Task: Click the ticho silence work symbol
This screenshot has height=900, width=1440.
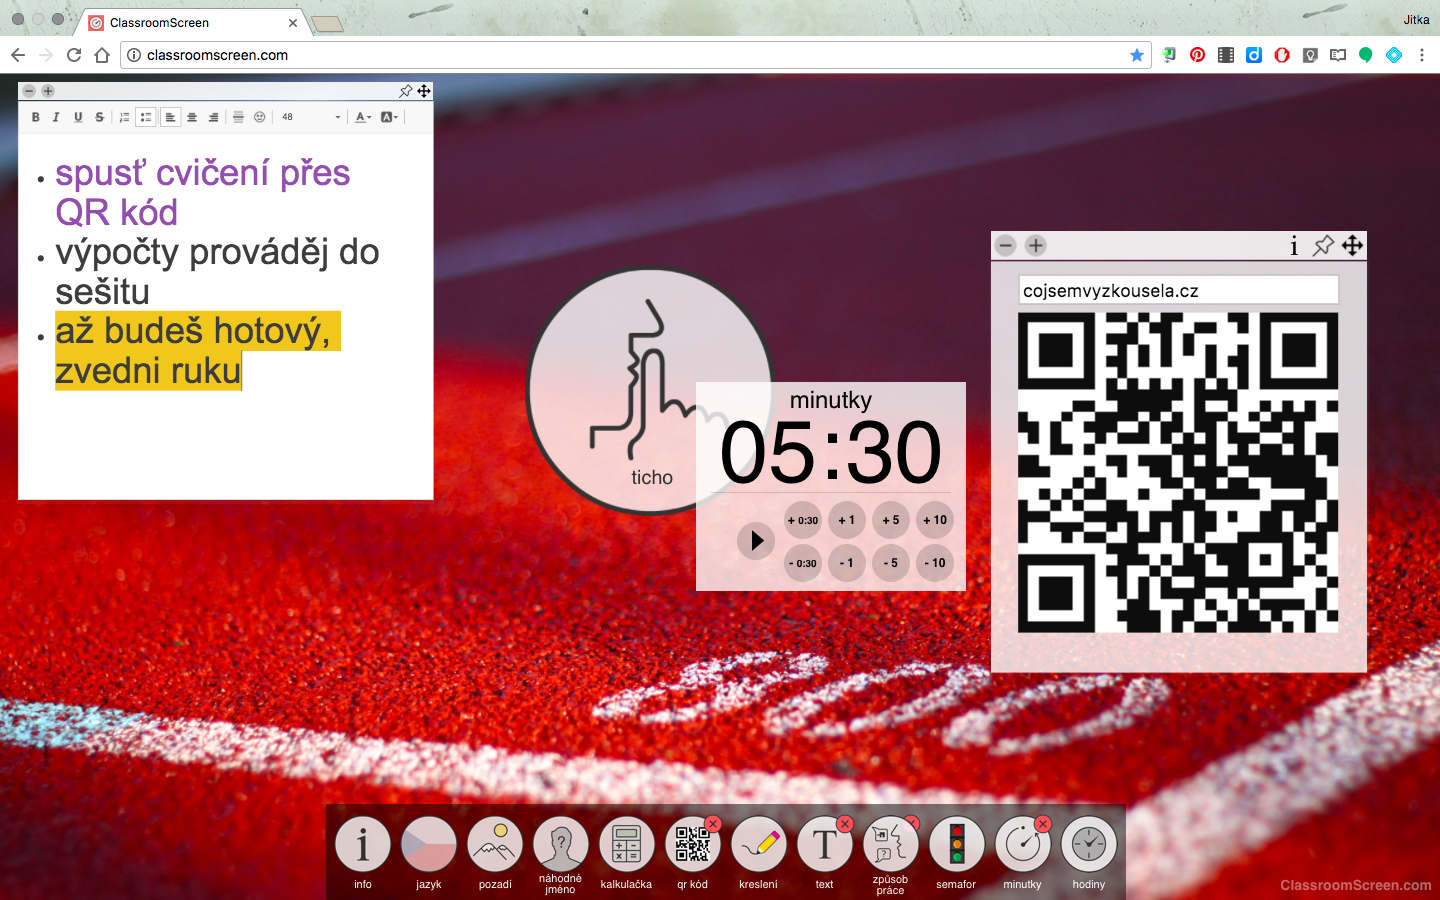Action: (650, 391)
